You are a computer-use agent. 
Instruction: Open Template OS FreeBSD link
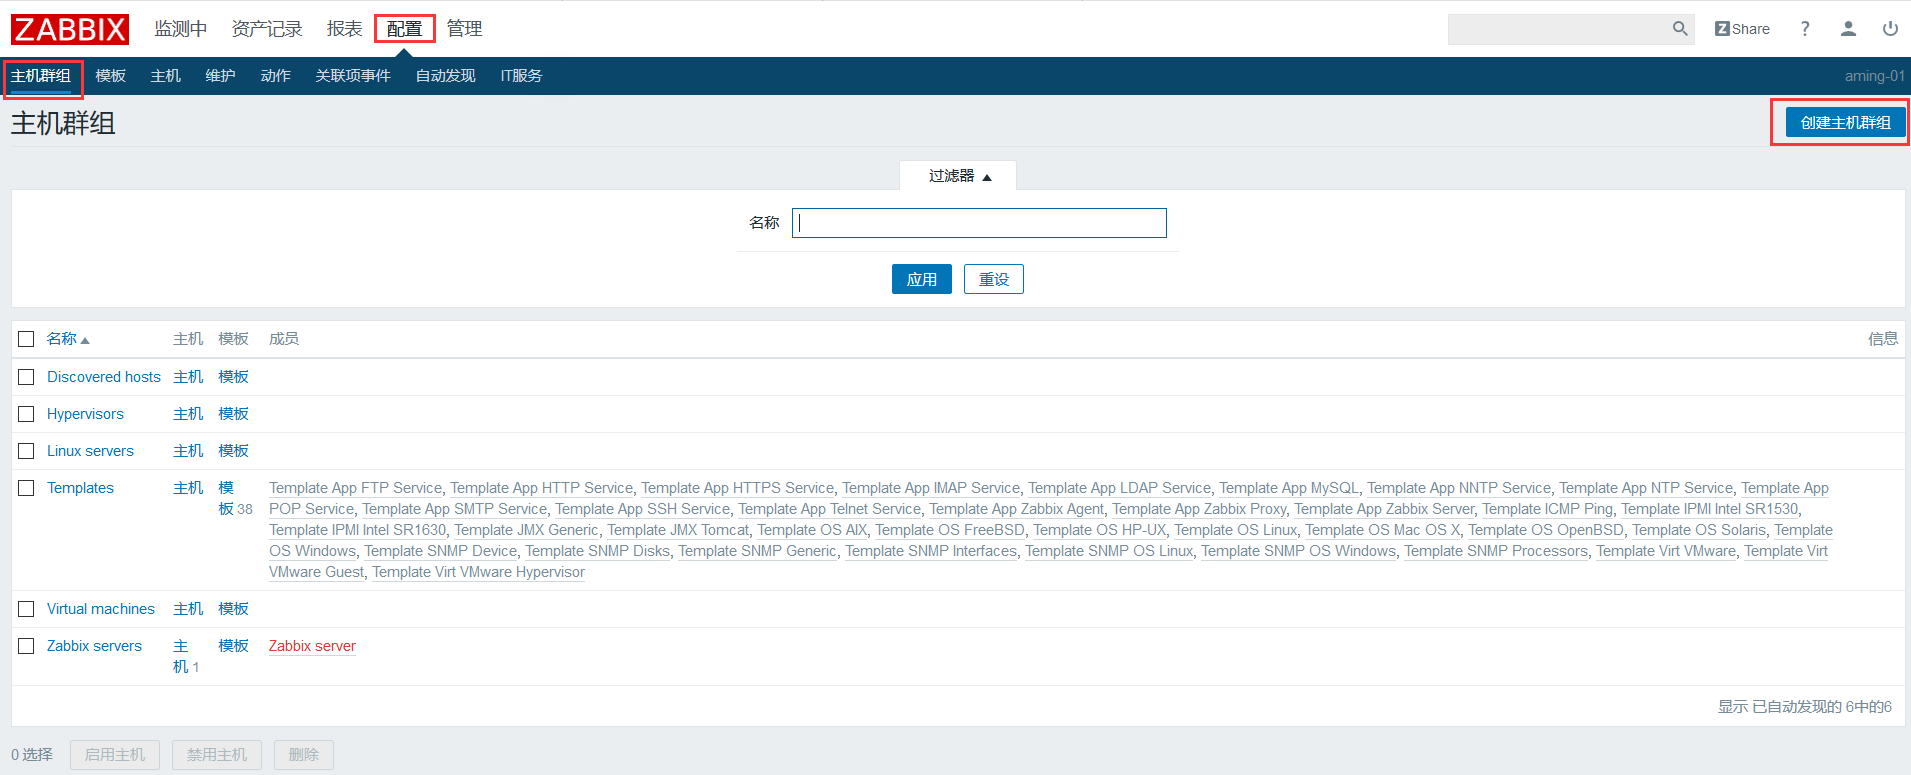[x=950, y=530]
